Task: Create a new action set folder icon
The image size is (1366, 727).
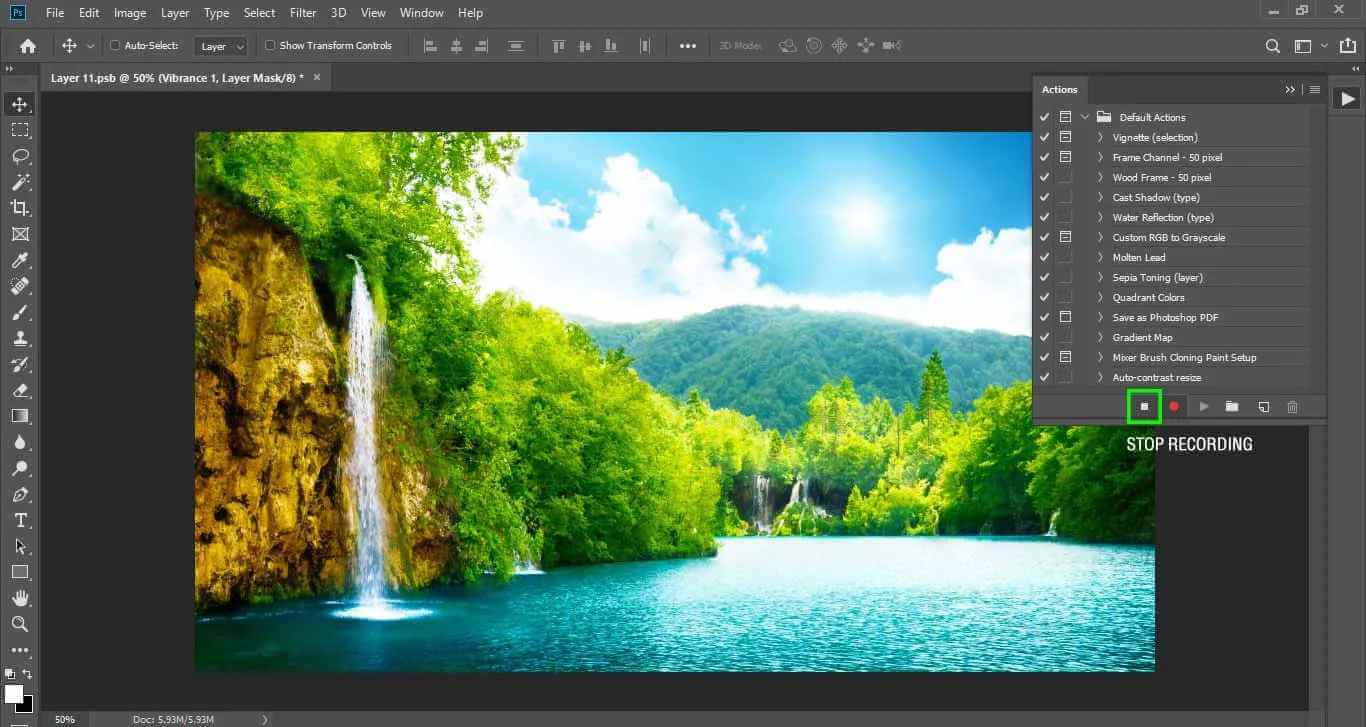Action: pyautogui.click(x=1232, y=407)
